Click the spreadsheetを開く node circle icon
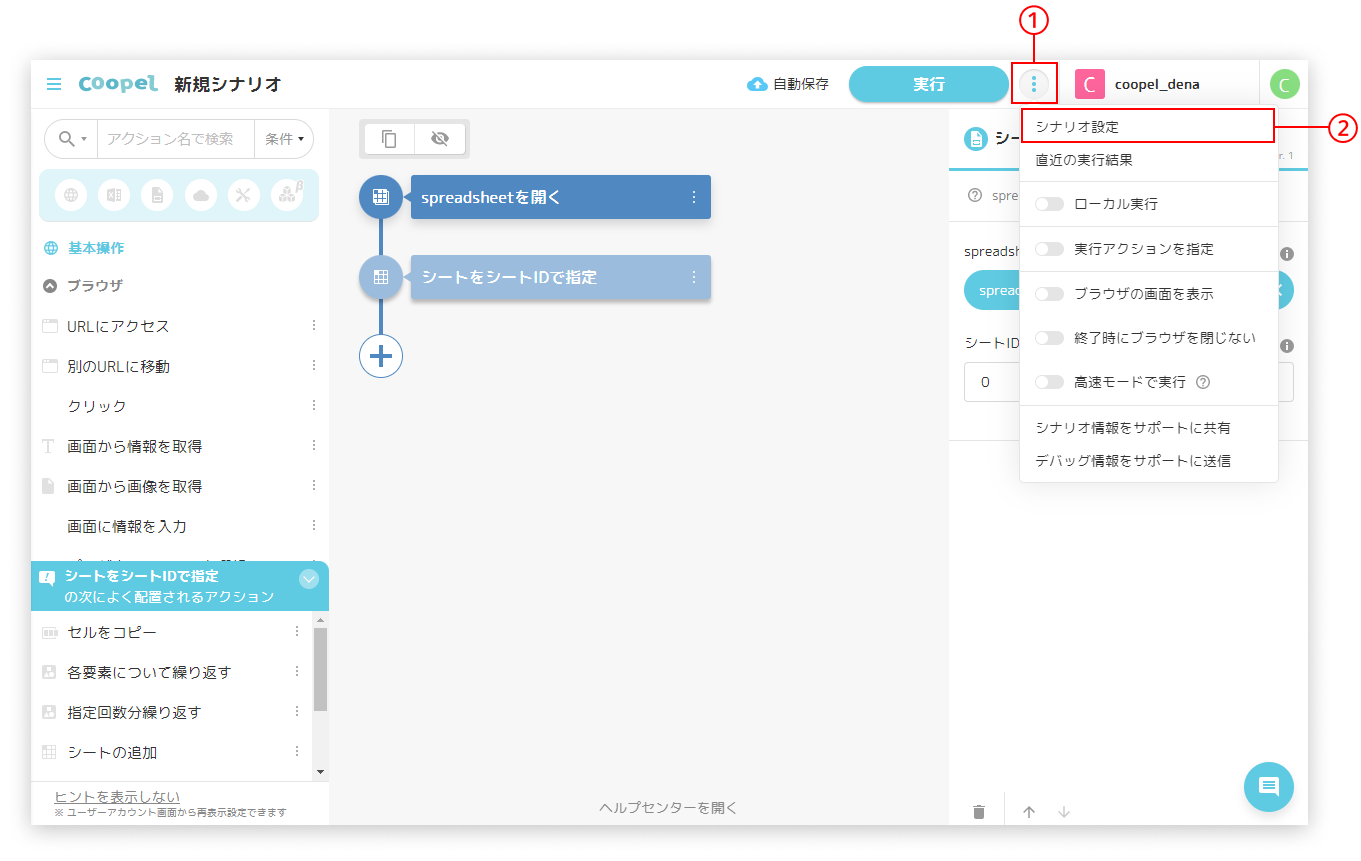Image resolution: width=1361 pixels, height=861 pixels. tap(381, 197)
